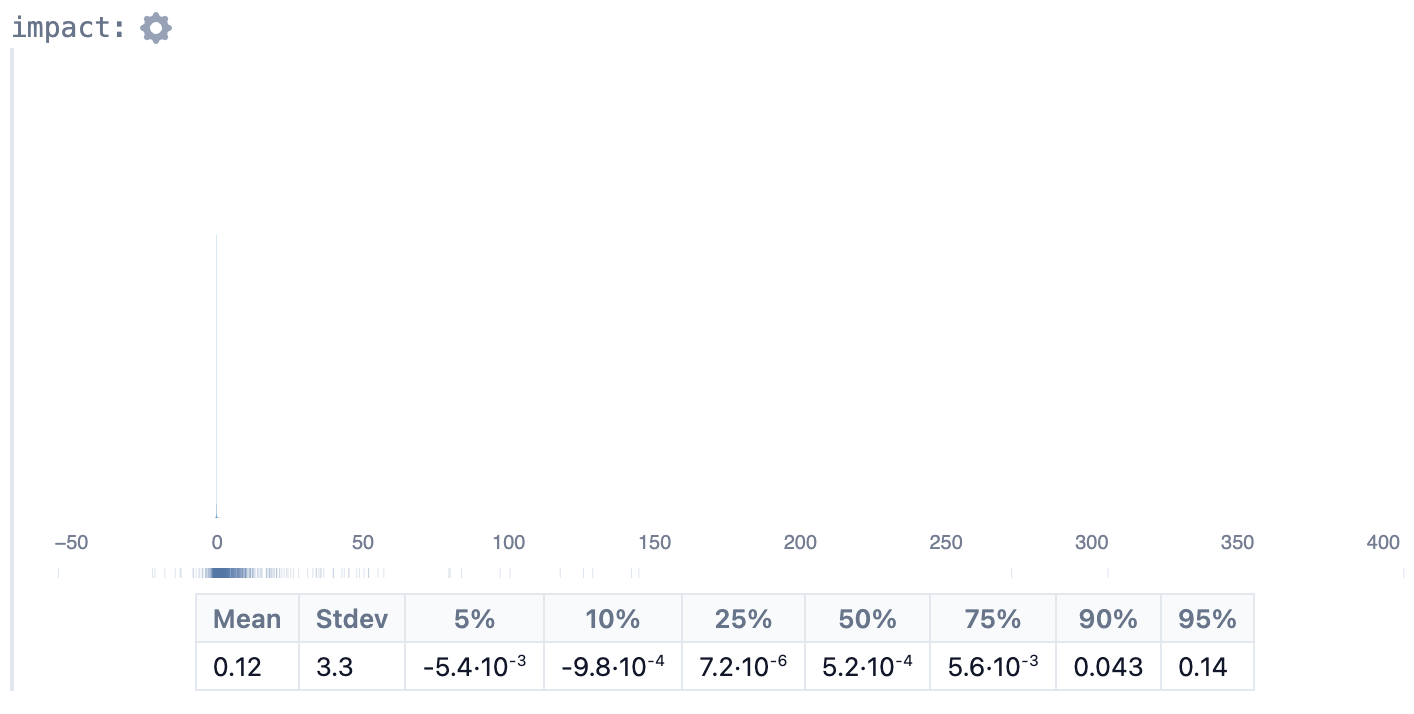Select the Stdev column header

click(x=352, y=619)
